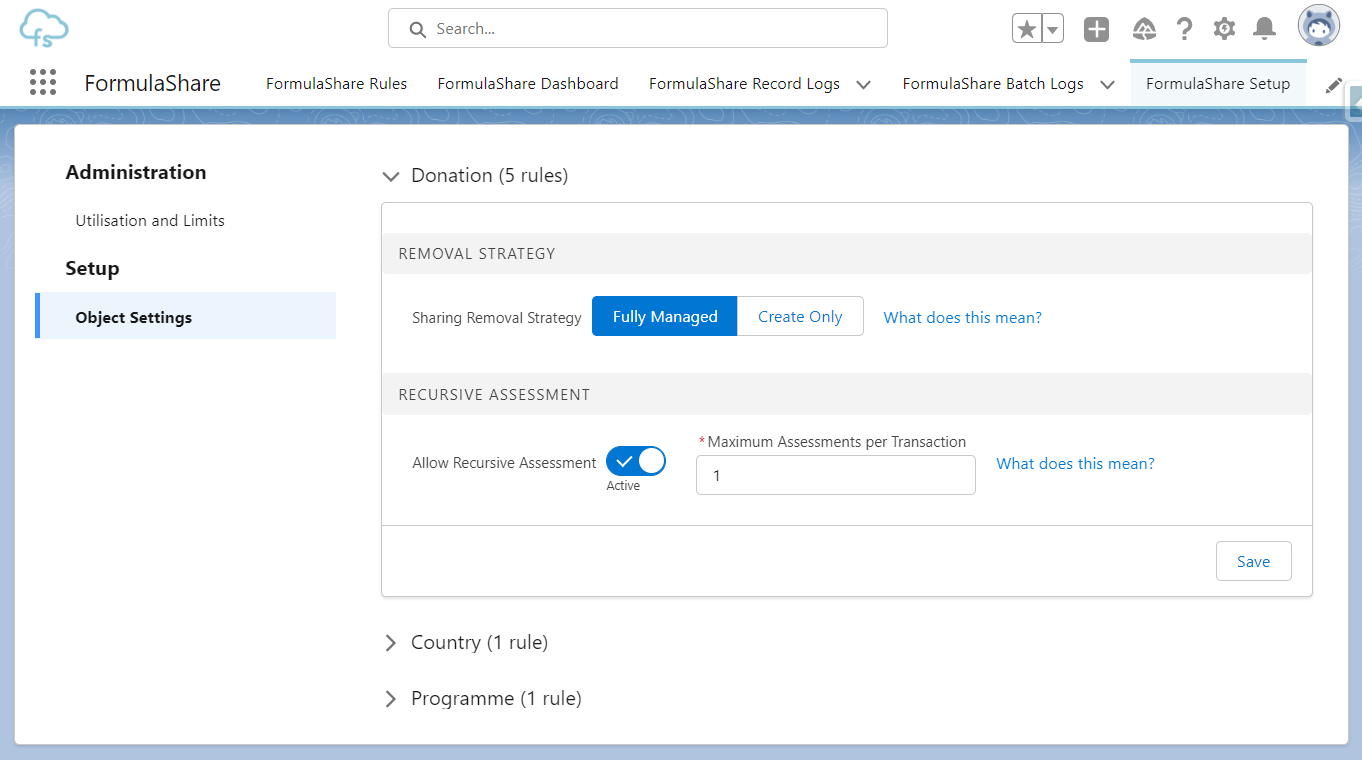Open the FormulaShare Rules tab
Screen dimensions: 1362x760
pyautogui.click(x=336, y=83)
